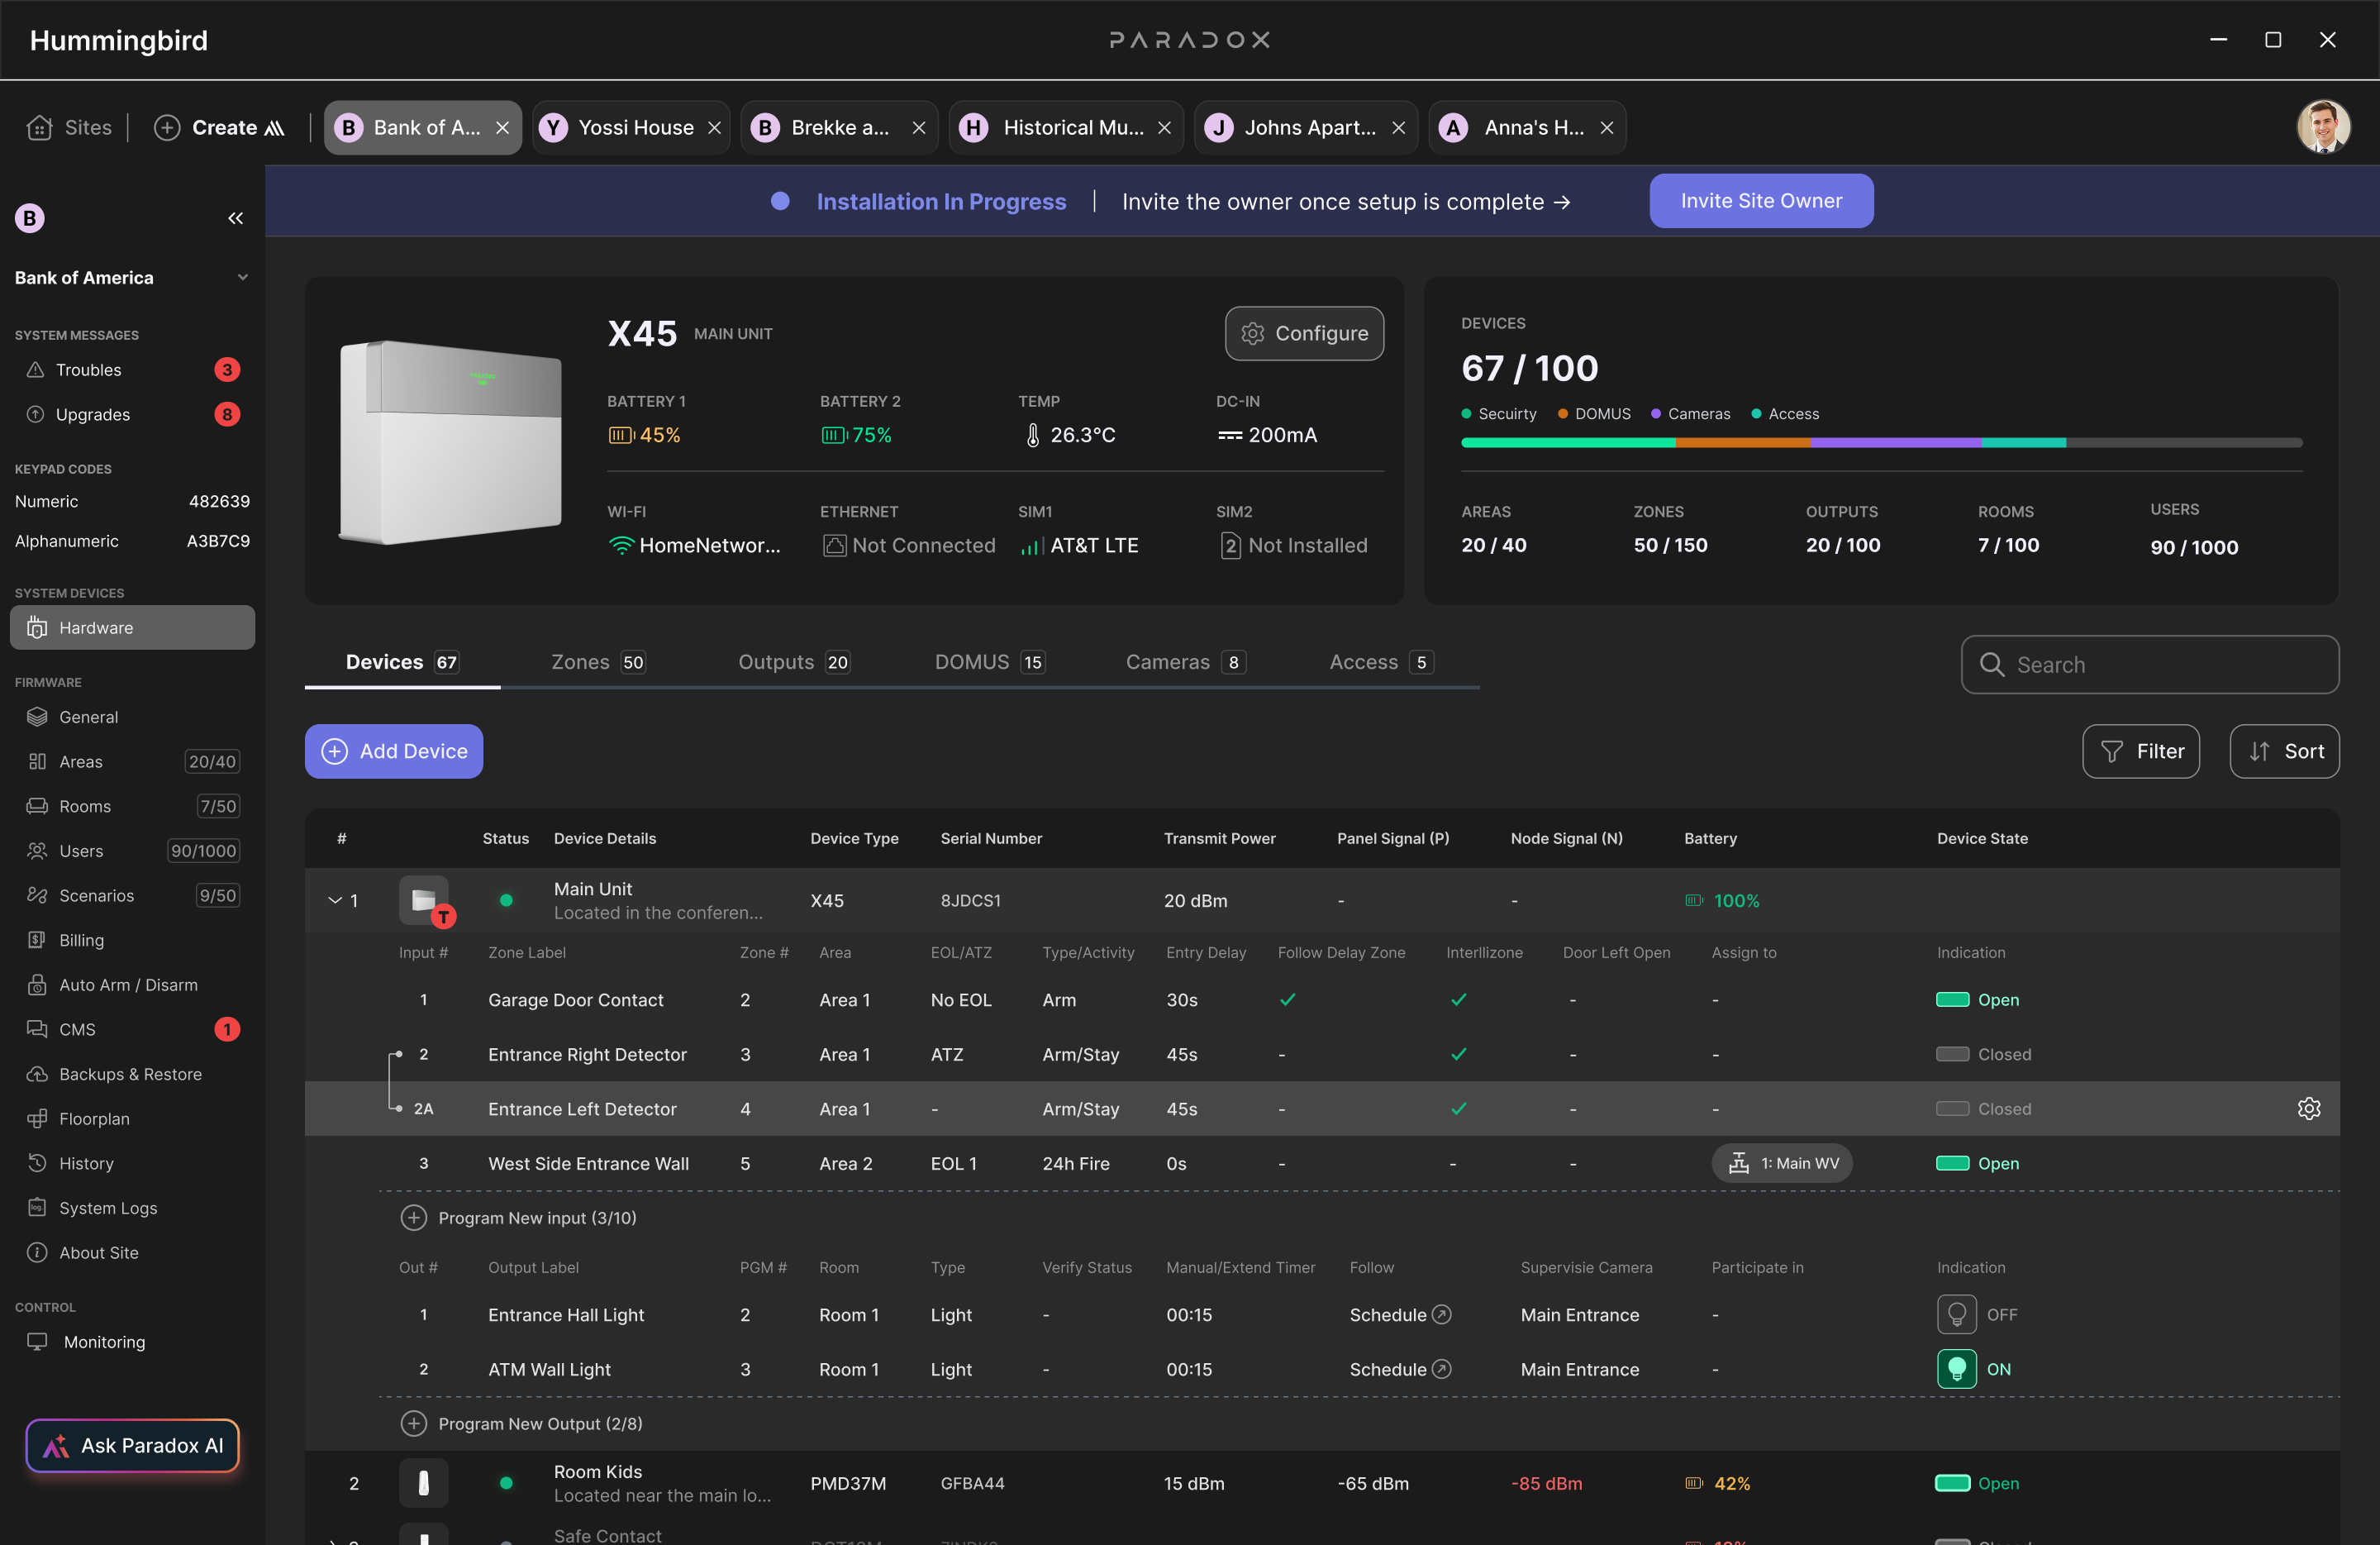This screenshot has height=1545, width=2380.
Task: Click gear icon on Entrance Left Detector row
Action: (2309, 1108)
